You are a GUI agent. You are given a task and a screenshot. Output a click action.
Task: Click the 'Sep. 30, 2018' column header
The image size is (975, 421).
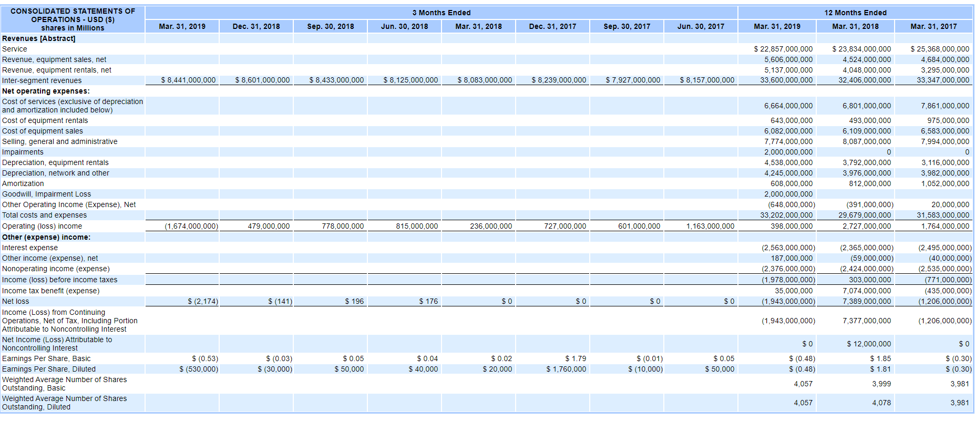[x=330, y=26]
